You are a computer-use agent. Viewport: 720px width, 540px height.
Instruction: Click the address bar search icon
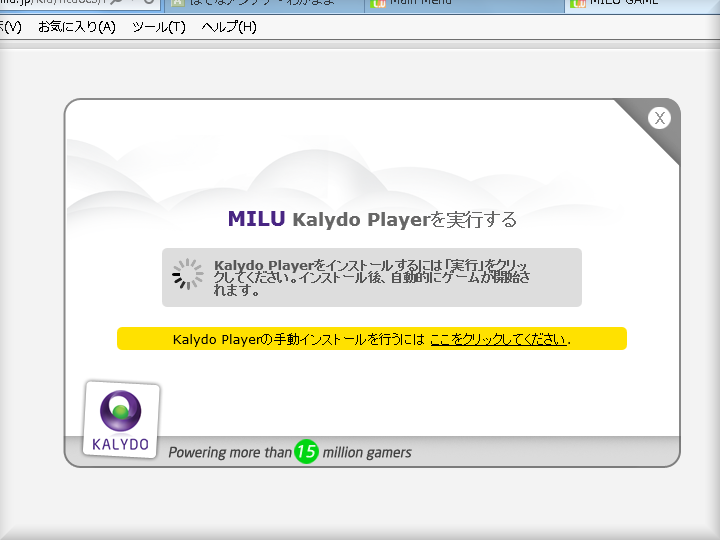pyautogui.click(x=116, y=3)
